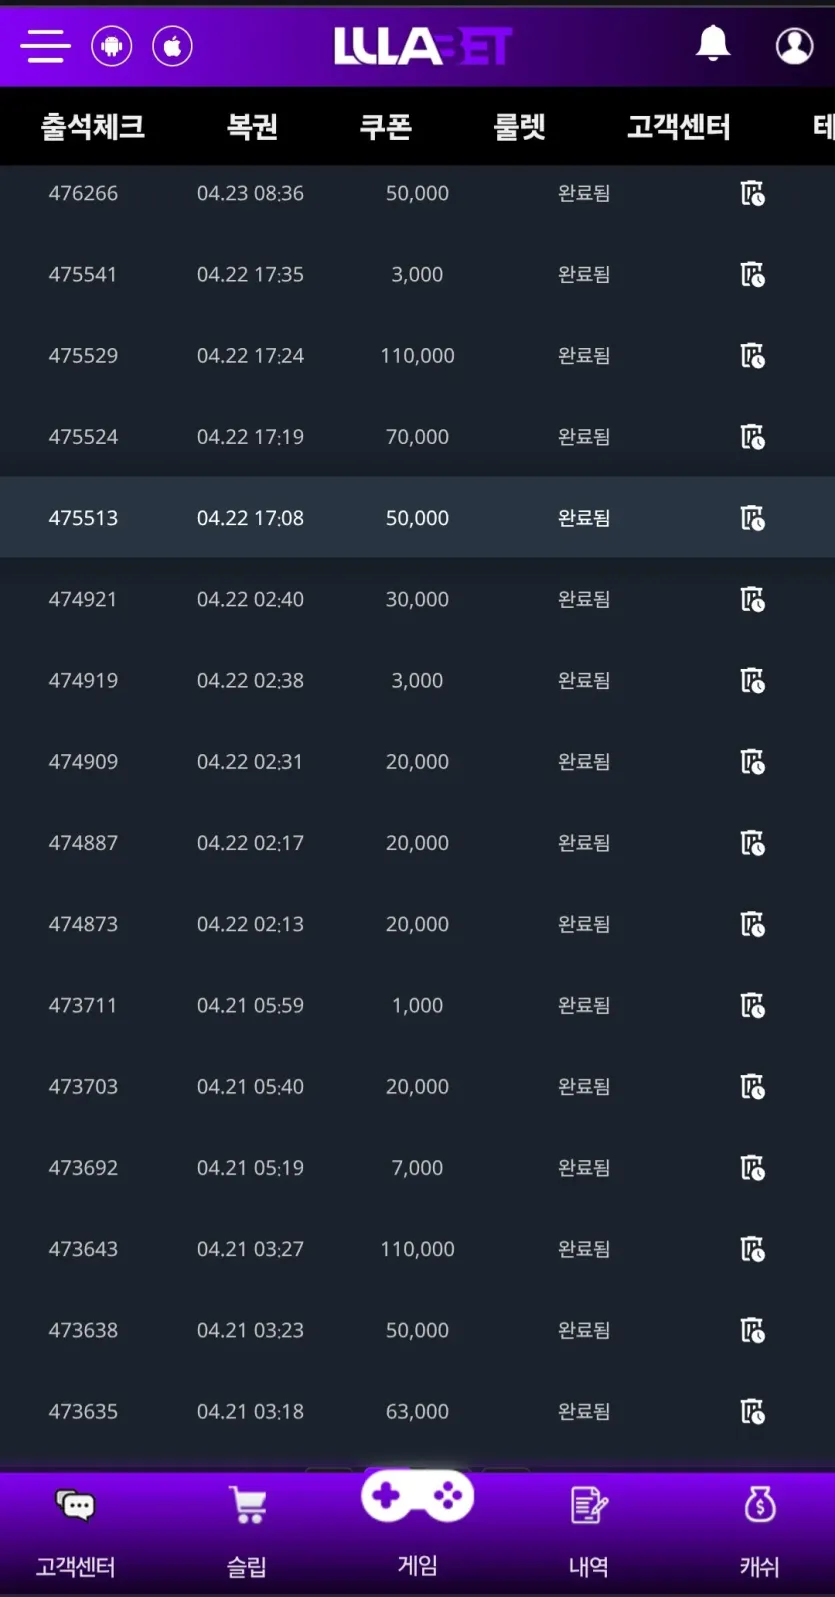Open the 캐쉬 money bag button
Screen dimensions: 835x1597
click(760, 1532)
